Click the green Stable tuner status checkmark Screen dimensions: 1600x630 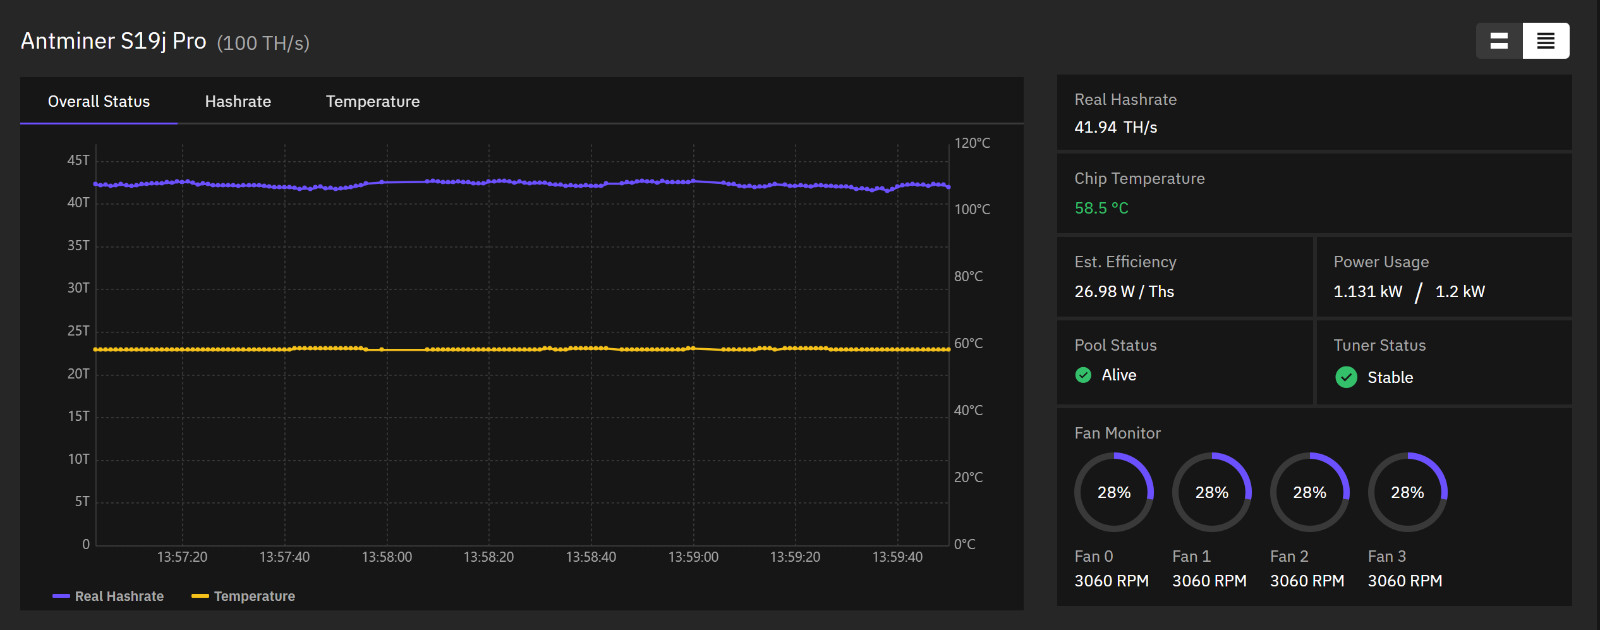pyautogui.click(x=1346, y=377)
